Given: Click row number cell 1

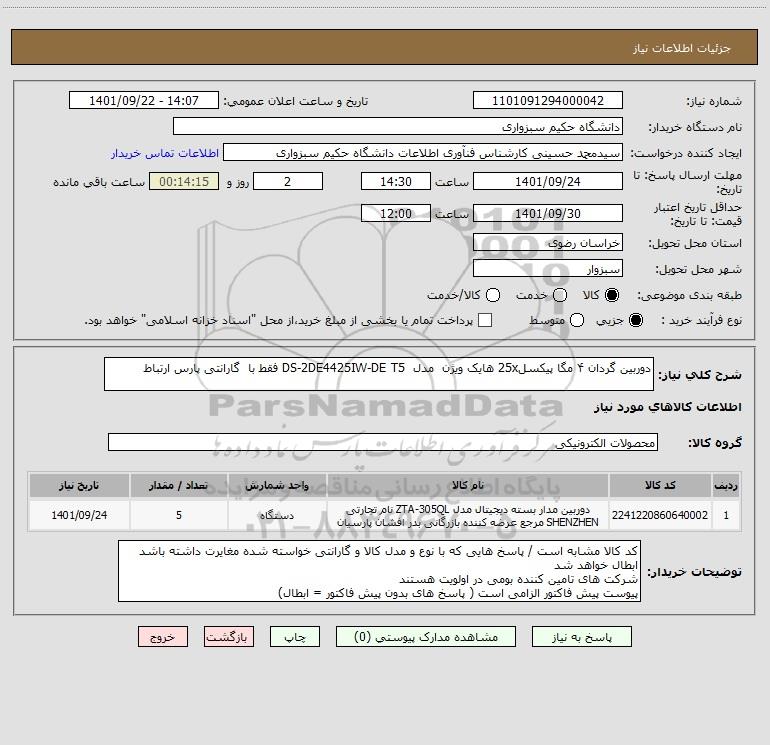Looking at the screenshot, I should [726, 515].
